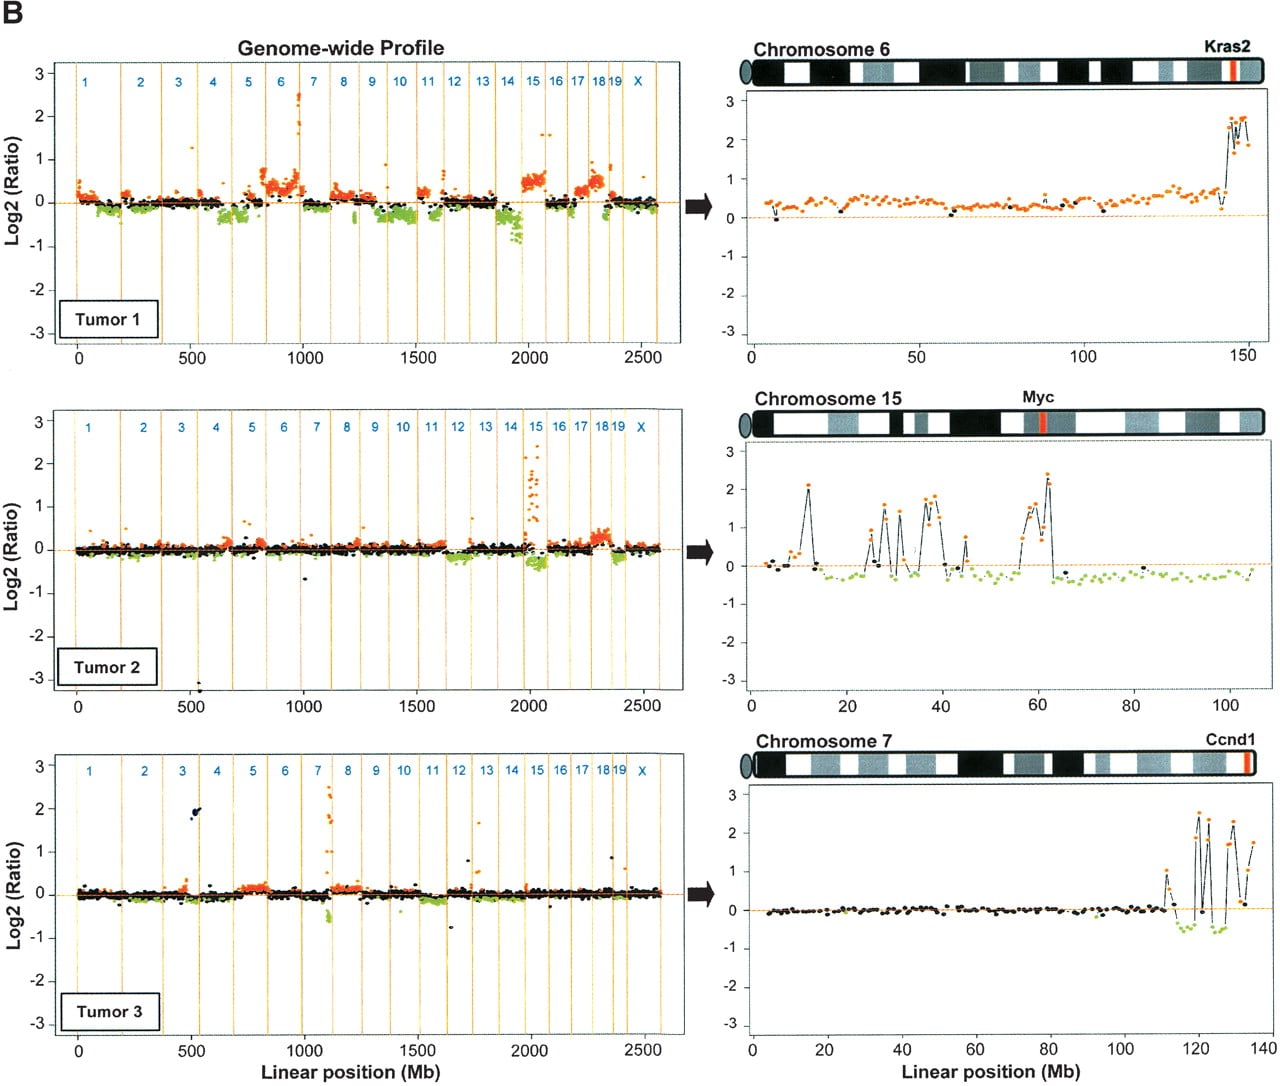Select the red Kras2 band on the ideogram

click(1234, 71)
